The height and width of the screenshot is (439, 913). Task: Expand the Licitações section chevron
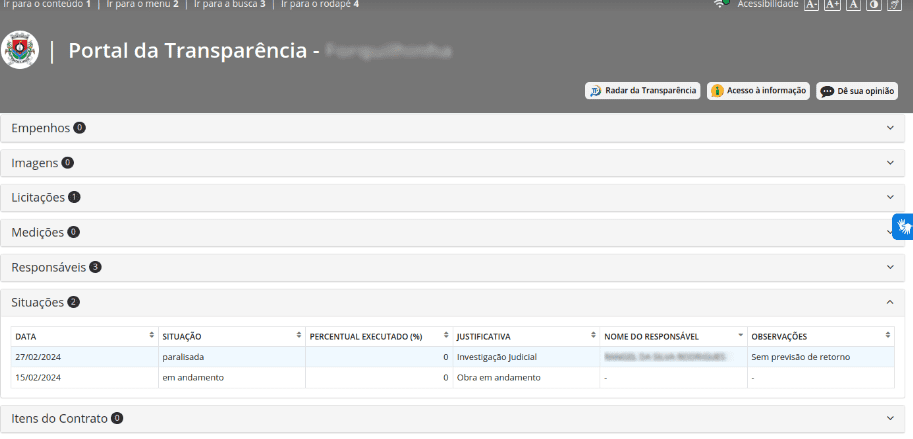click(x=890, y=197)
